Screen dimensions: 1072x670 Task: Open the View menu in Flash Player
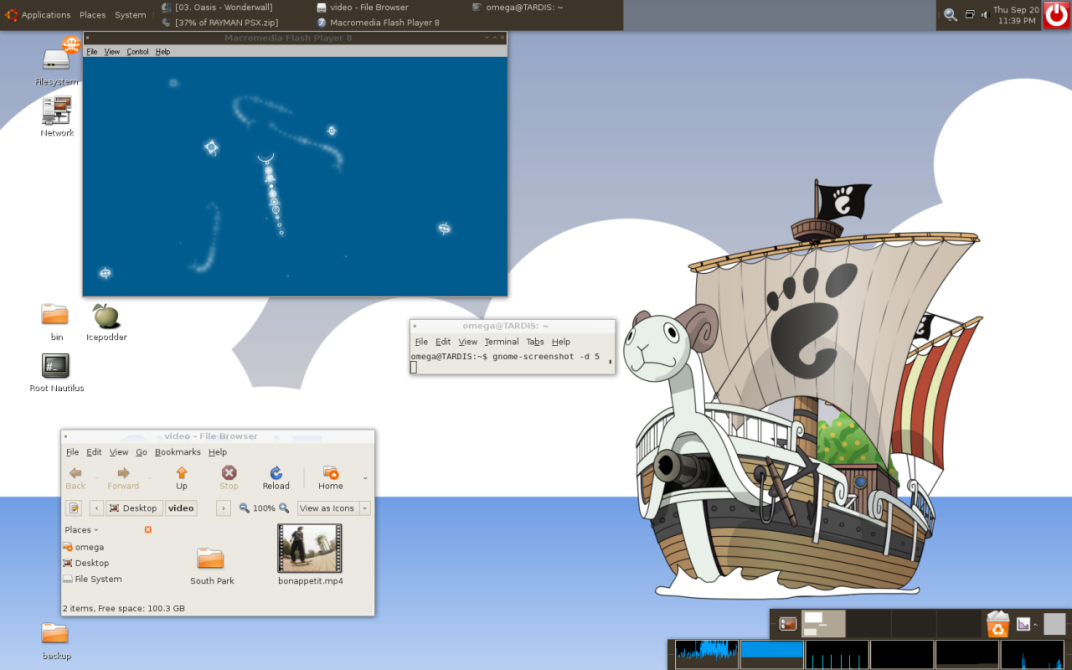click(112, 51)
